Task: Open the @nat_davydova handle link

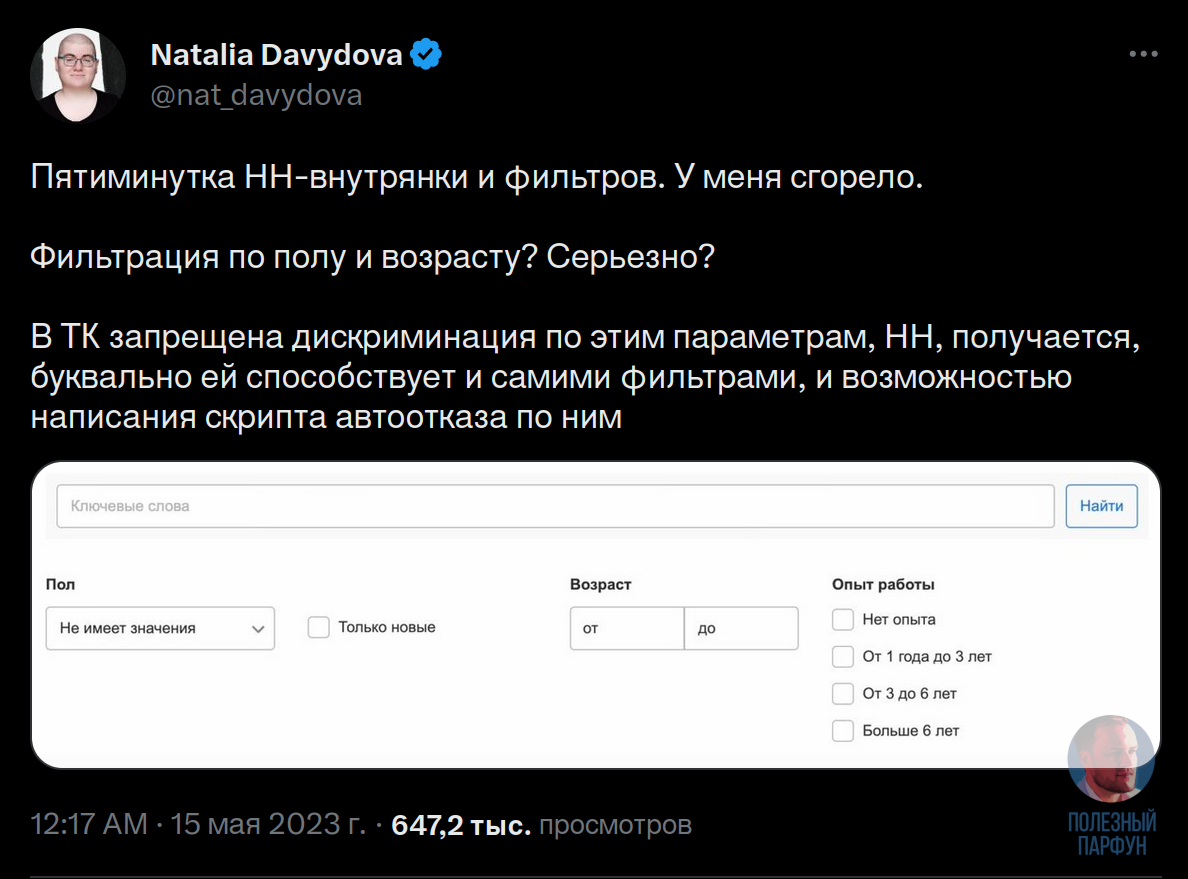Action: click(x=256, y=95)
